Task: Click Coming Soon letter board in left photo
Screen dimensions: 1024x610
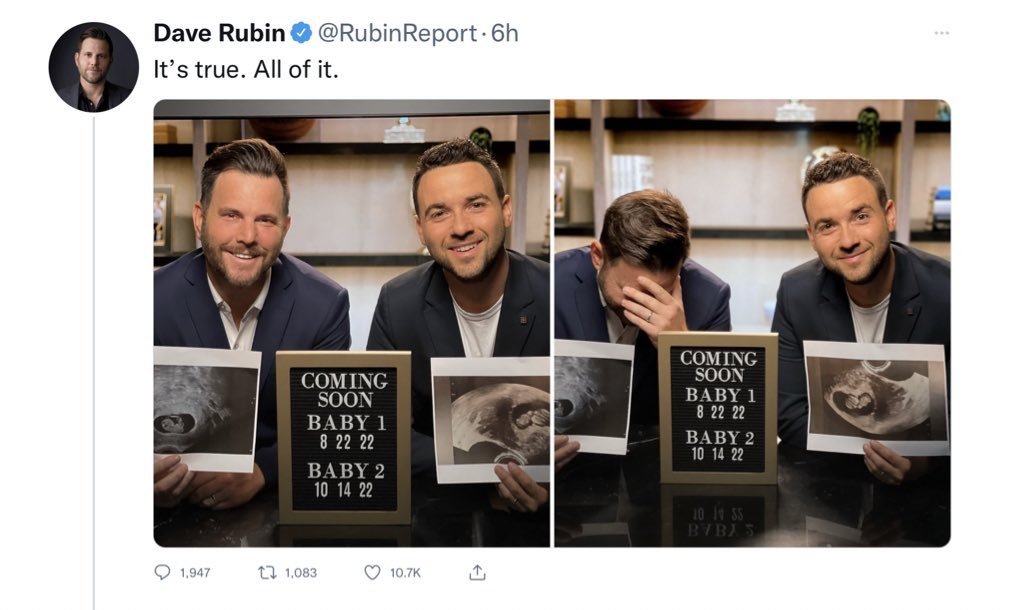Action: [344, 436]
